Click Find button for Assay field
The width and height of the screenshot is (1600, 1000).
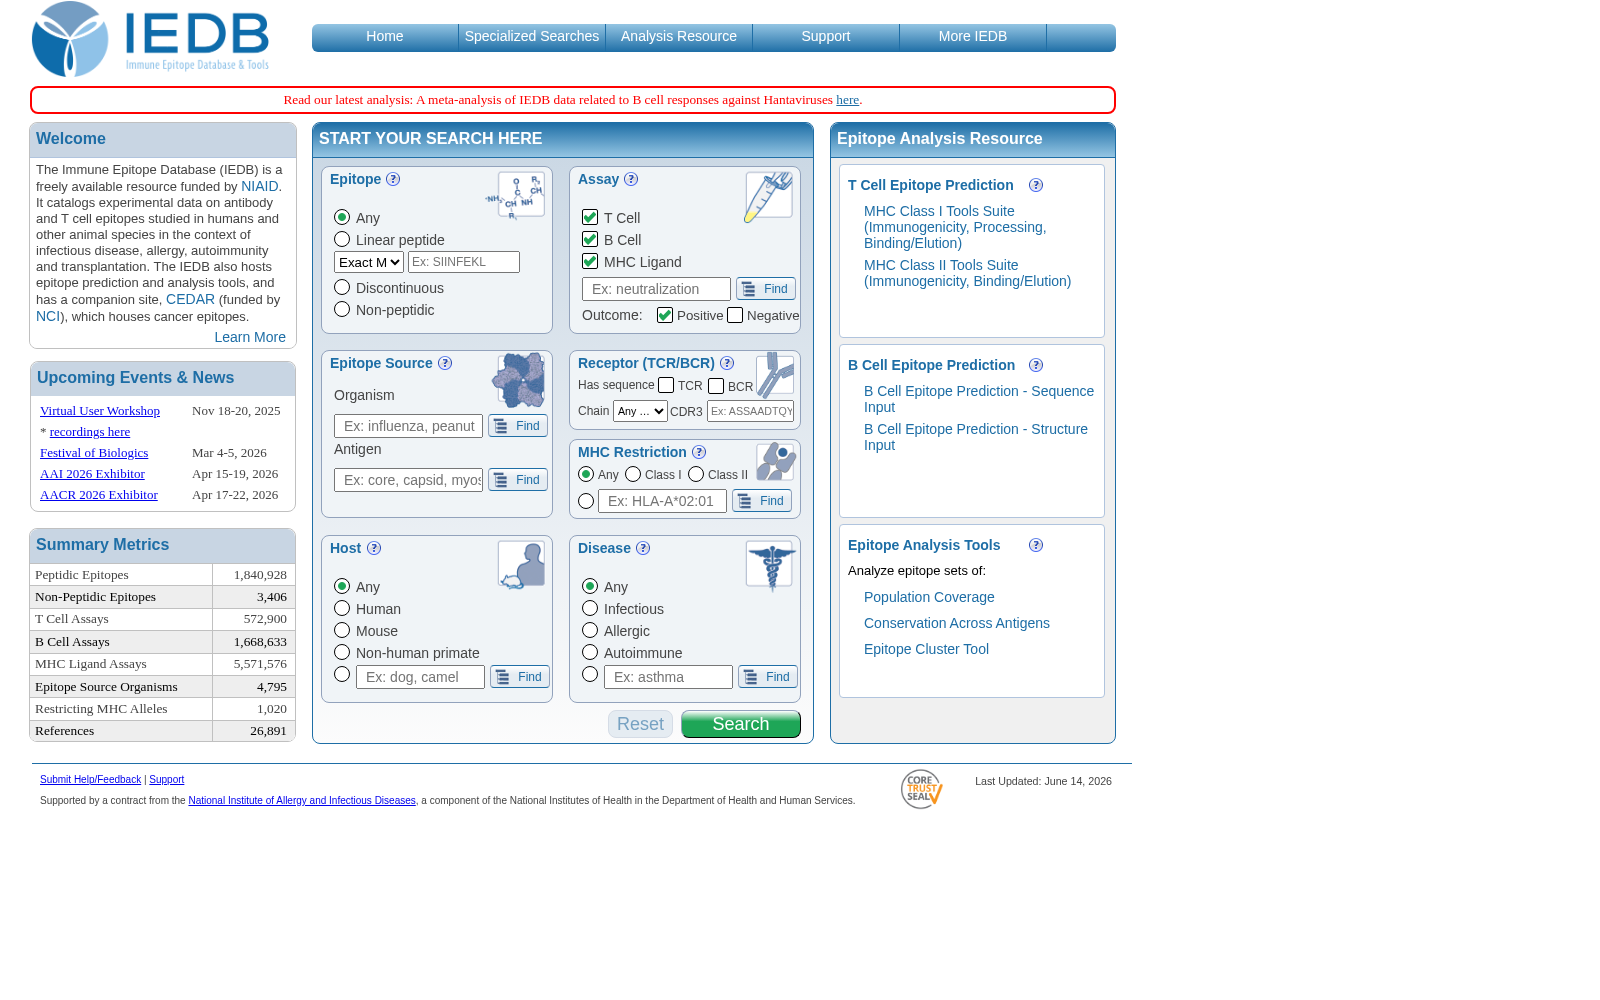coord(766,289)
